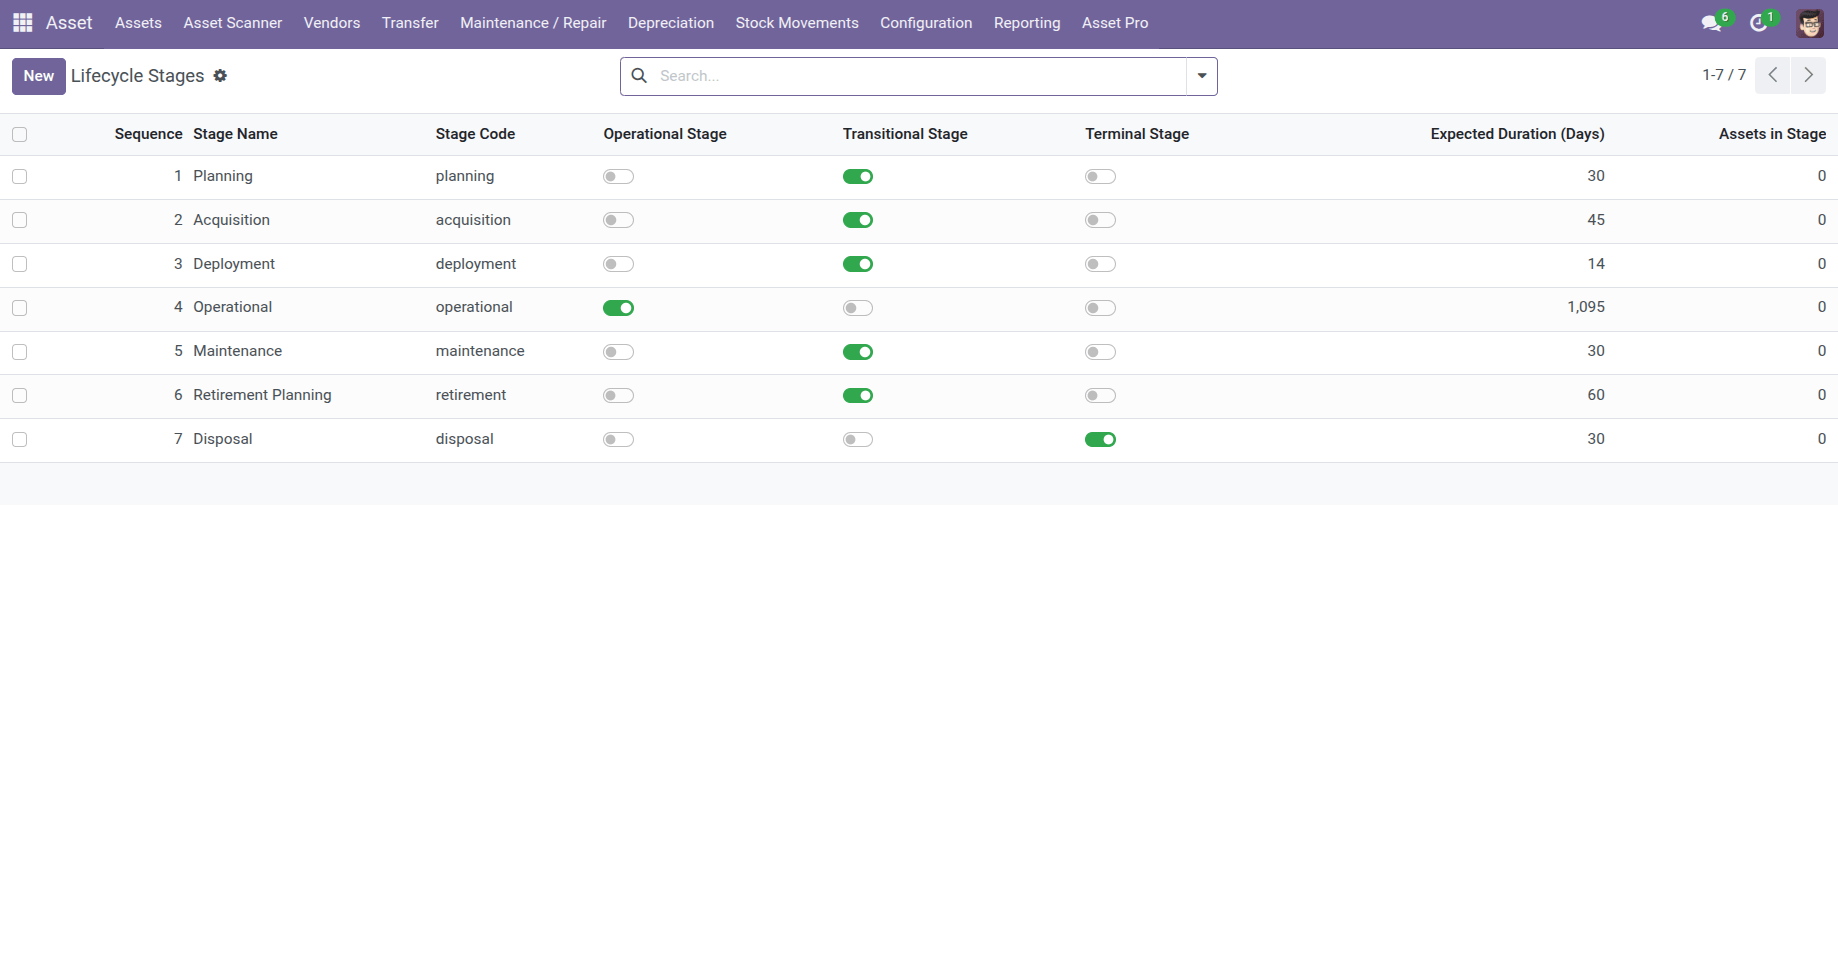Toggle Transitional Stage for Disposal
1838x957 pixels.
[858, 439]
